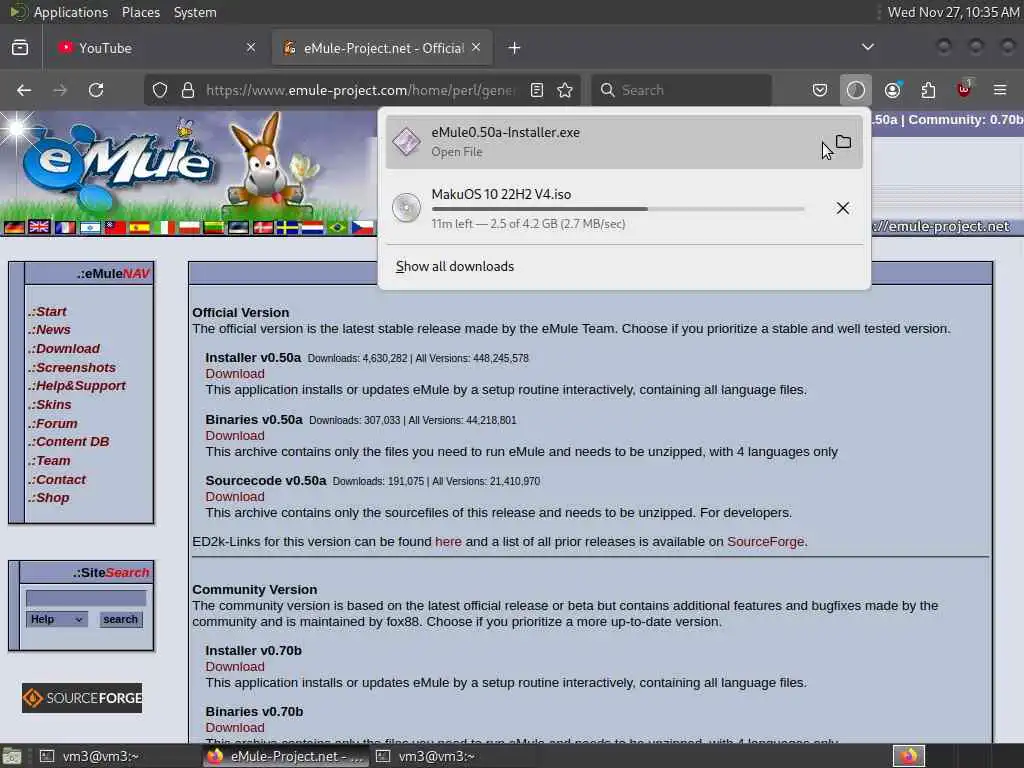Open the Firefox hamburger menu
The image size is (1024, 768).
pyautogui.click(x=1000, y=90)
